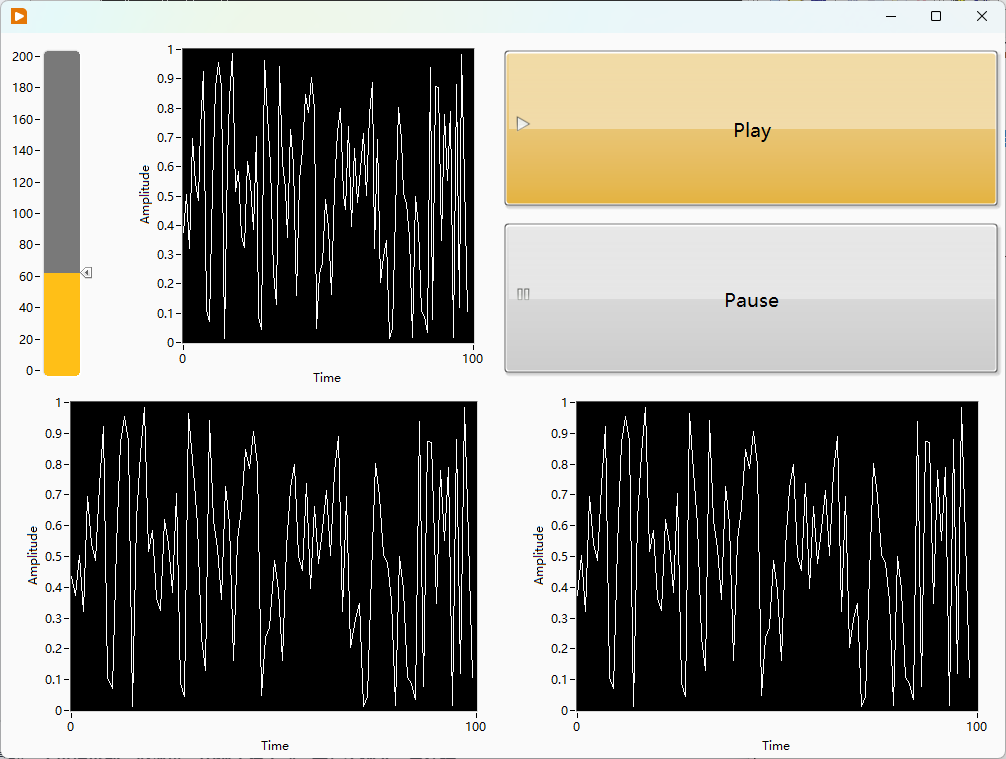Click the Time label under top graph
This screenshot has height=759, width=1006.
point(327,378)
